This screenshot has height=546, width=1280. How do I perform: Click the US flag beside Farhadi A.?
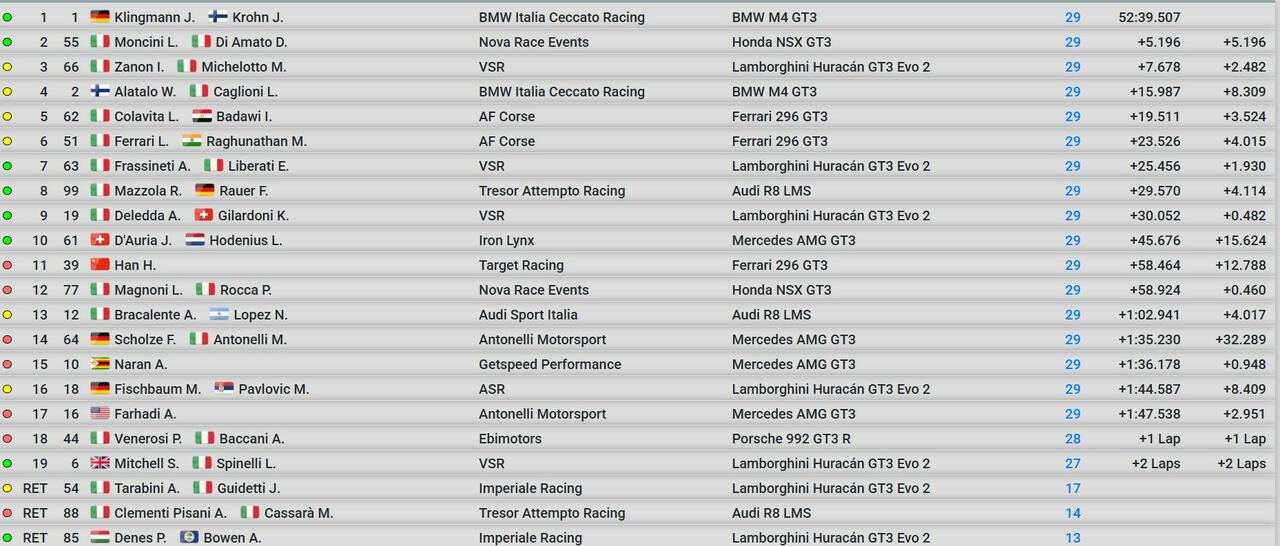(x=100, y=413)
